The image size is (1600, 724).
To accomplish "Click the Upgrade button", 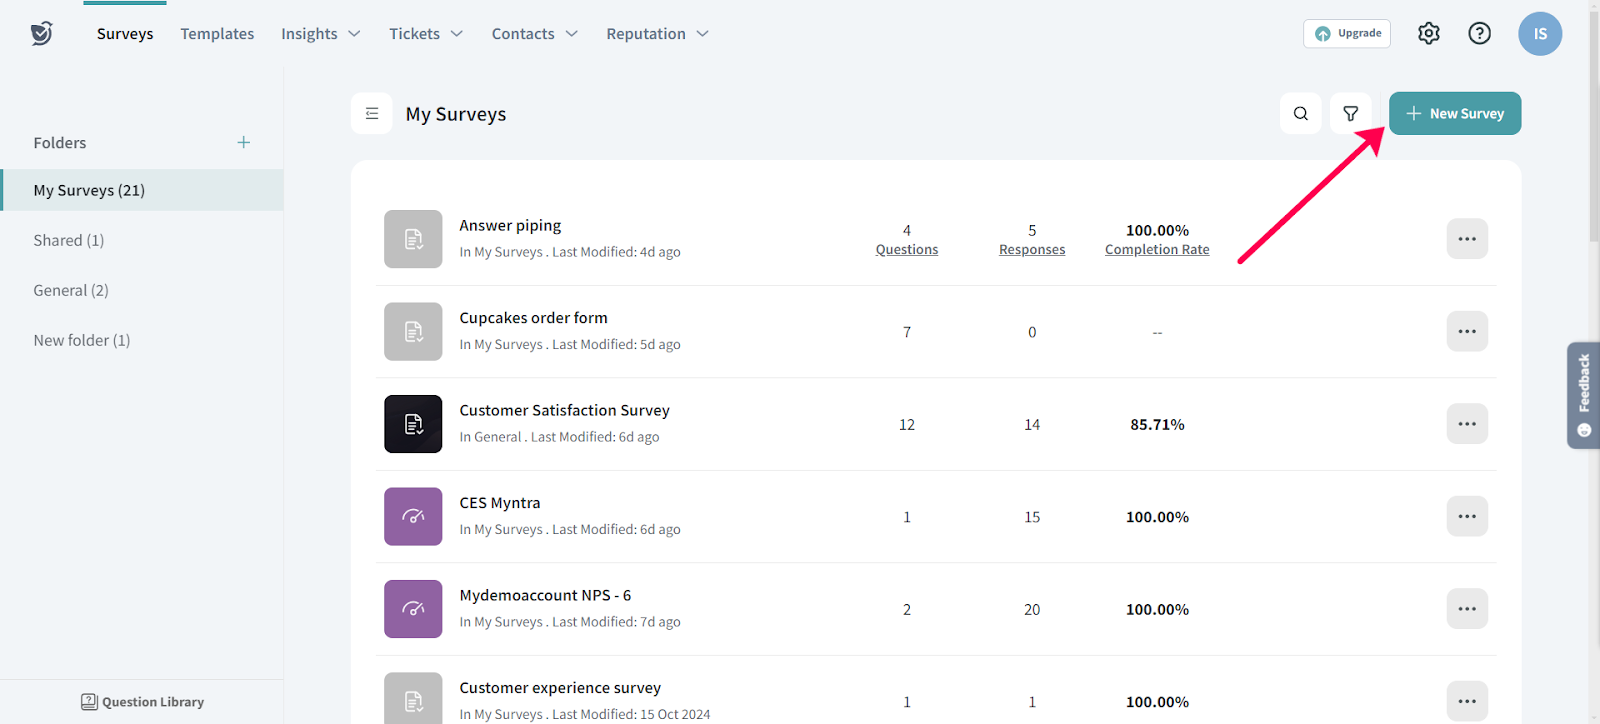I will point(1346,34).
